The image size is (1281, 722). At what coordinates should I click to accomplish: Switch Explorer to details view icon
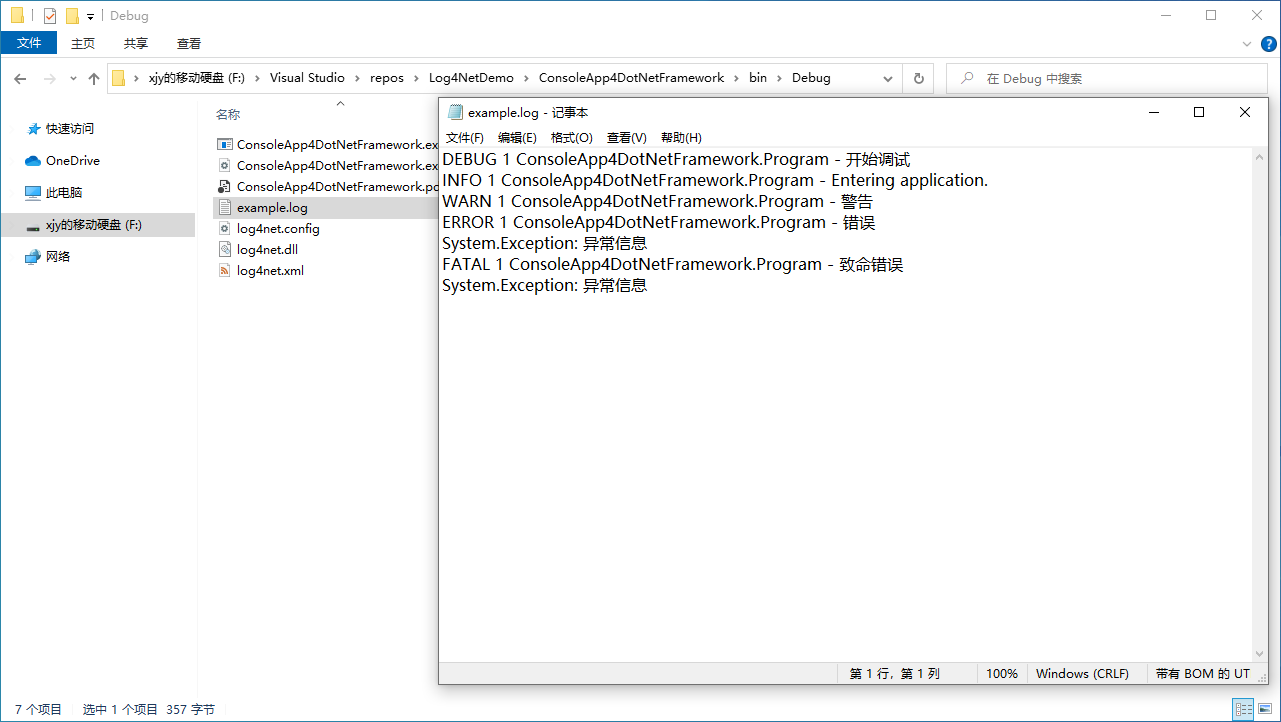click(1244, 709)
